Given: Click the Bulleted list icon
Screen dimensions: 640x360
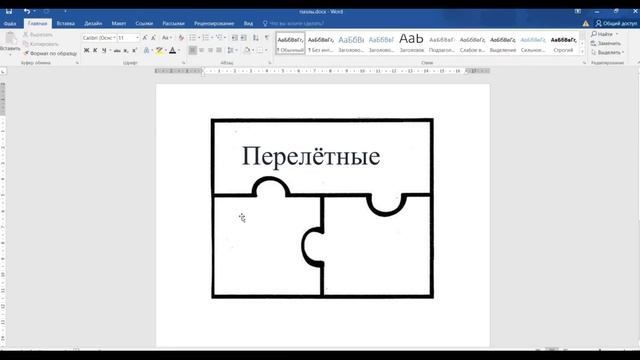Looking at the screenshot, I should point(193,38).
